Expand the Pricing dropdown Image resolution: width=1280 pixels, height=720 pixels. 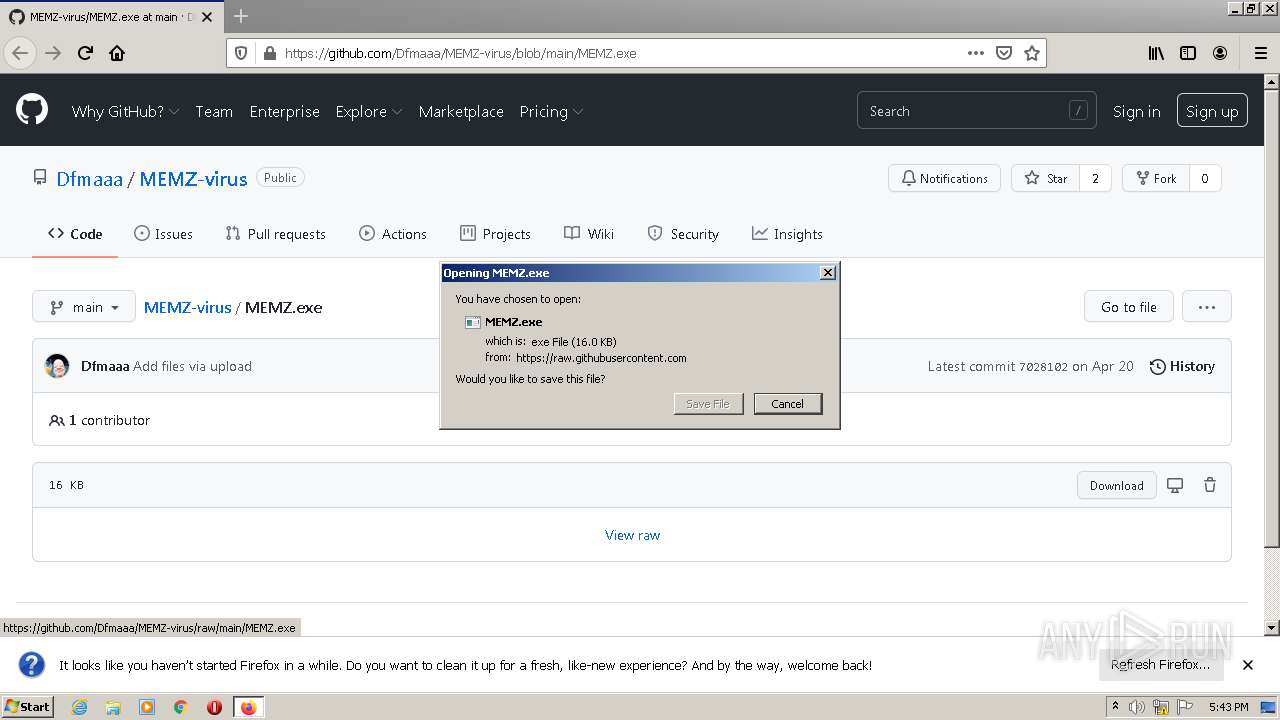coord(551,111)
